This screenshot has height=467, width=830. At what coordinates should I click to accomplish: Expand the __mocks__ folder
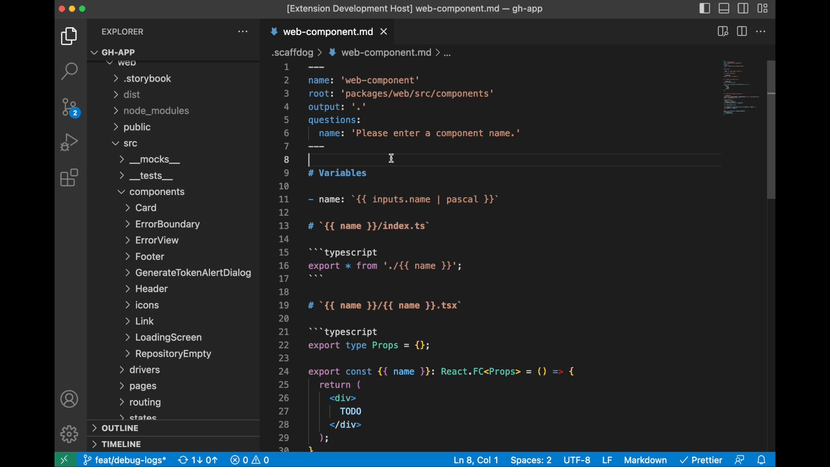tap(174, 159)
